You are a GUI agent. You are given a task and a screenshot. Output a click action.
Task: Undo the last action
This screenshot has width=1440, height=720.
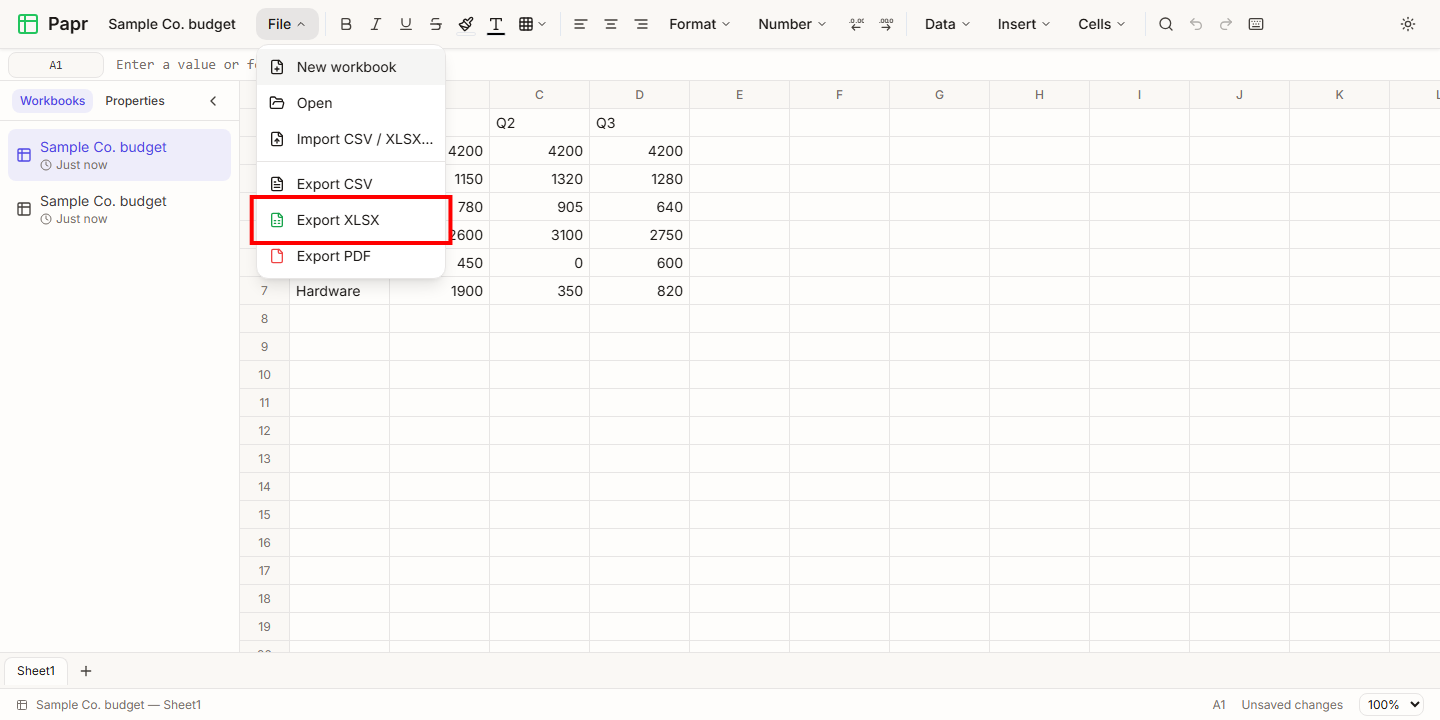[1196, 24]
